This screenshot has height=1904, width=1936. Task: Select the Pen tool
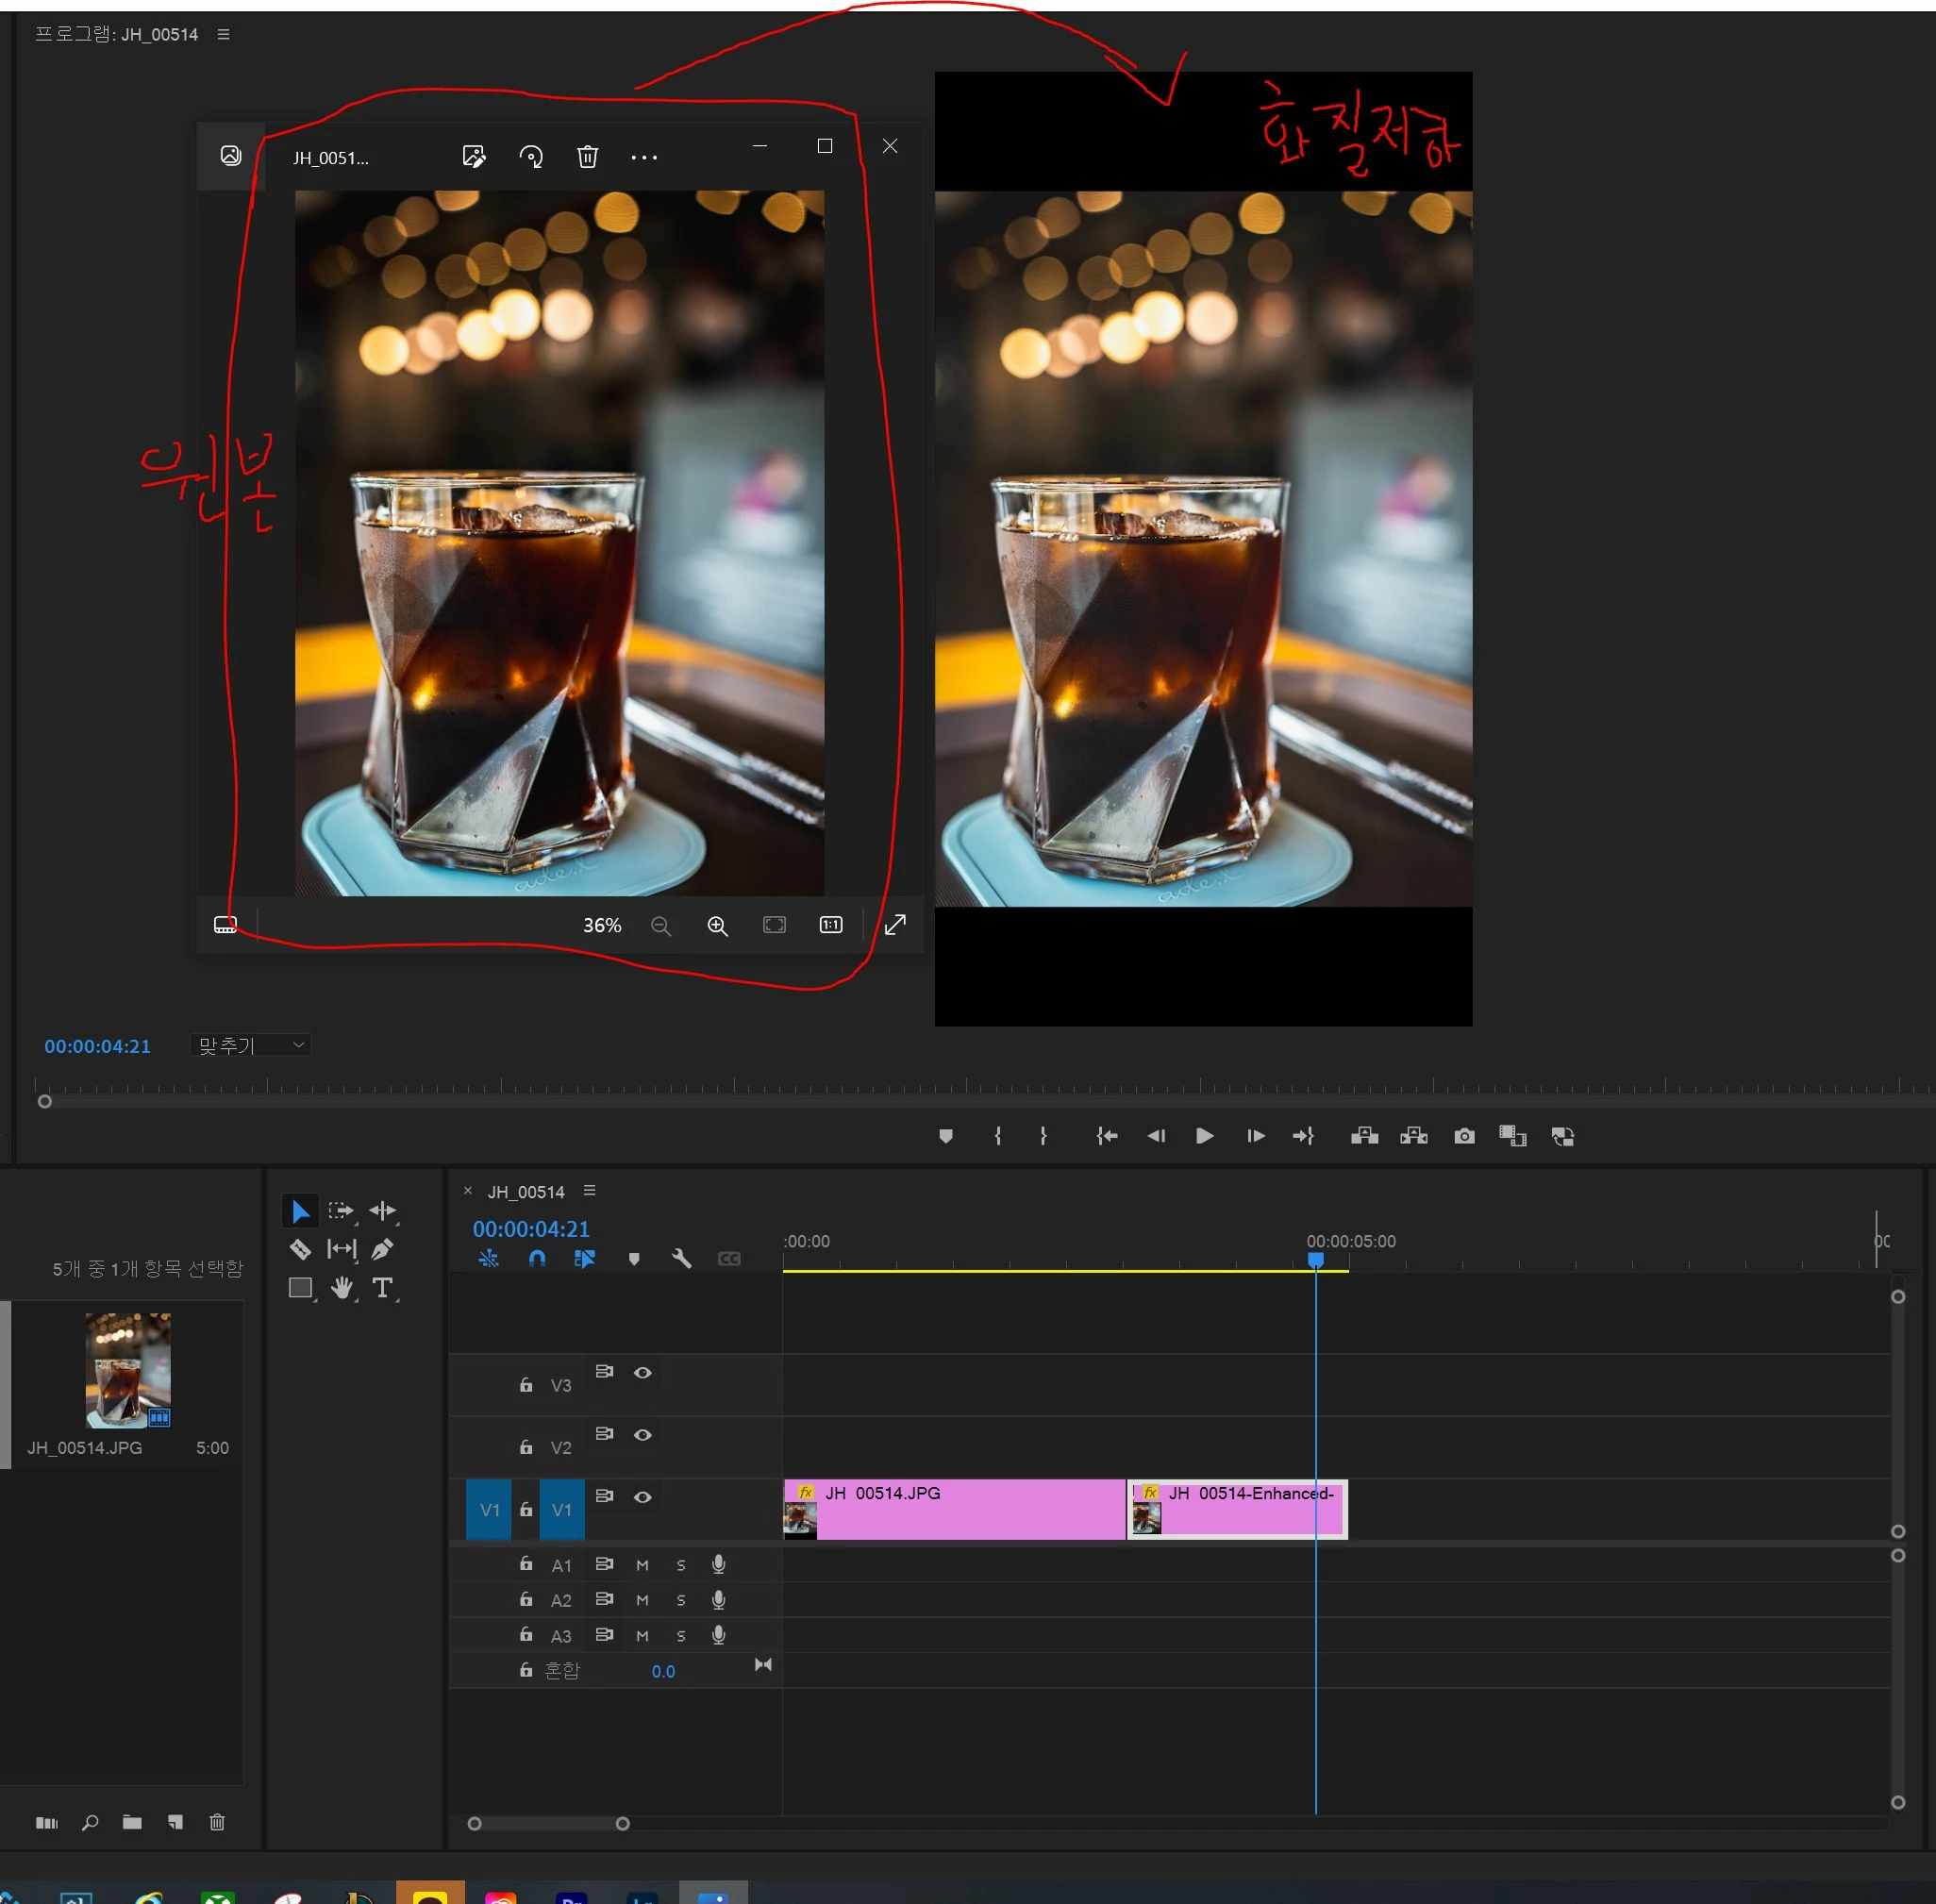pos(382,1249)
